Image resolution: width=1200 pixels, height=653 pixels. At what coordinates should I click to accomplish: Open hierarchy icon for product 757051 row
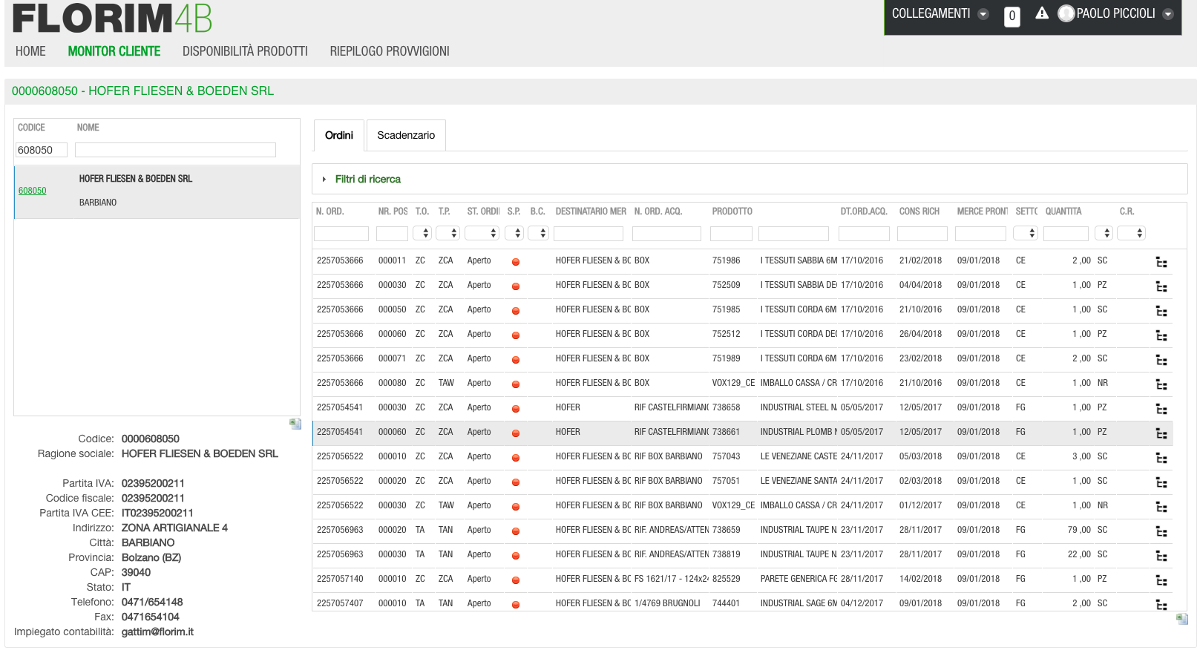(x=1161, y=482)
